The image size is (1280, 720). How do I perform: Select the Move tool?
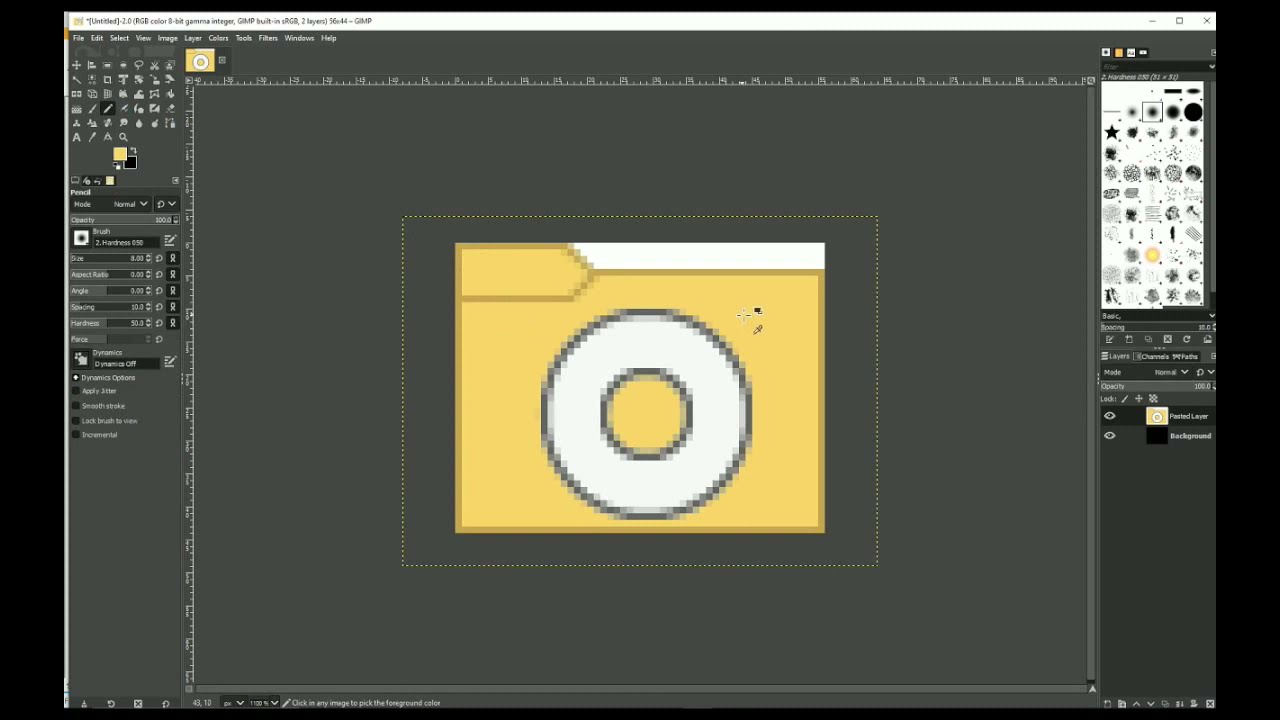point(76,65)
